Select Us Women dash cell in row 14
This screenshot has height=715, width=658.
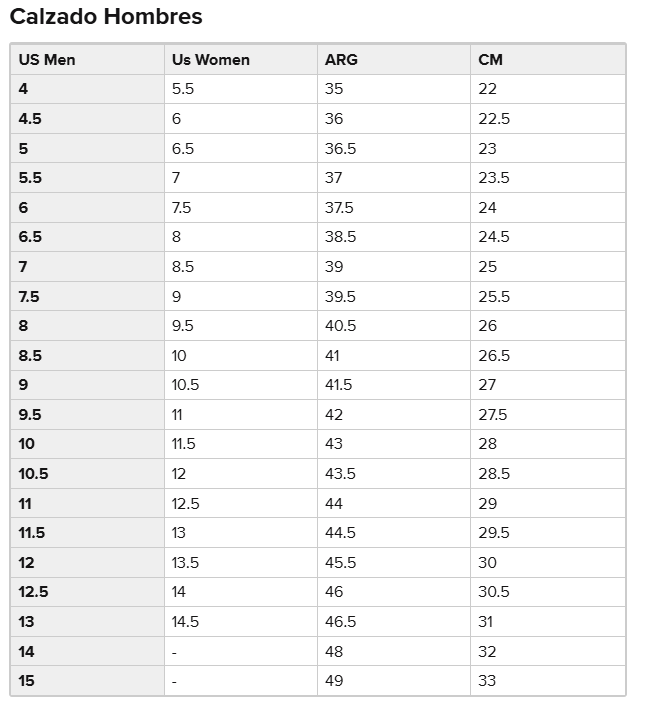coord(175,652)
